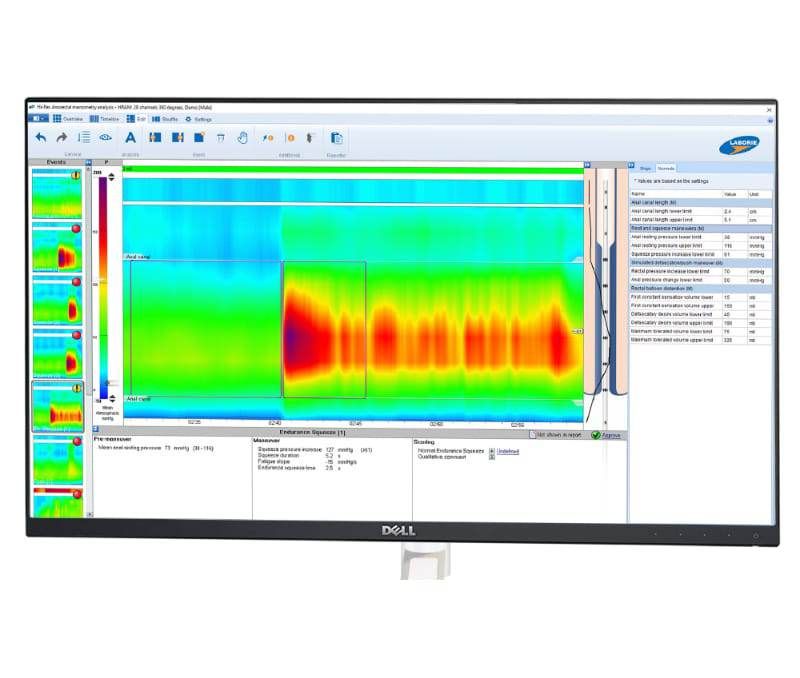Click the Redo arrow in the toolbar
The height and width of the screenshot is (678, 800).
(62, 138)
